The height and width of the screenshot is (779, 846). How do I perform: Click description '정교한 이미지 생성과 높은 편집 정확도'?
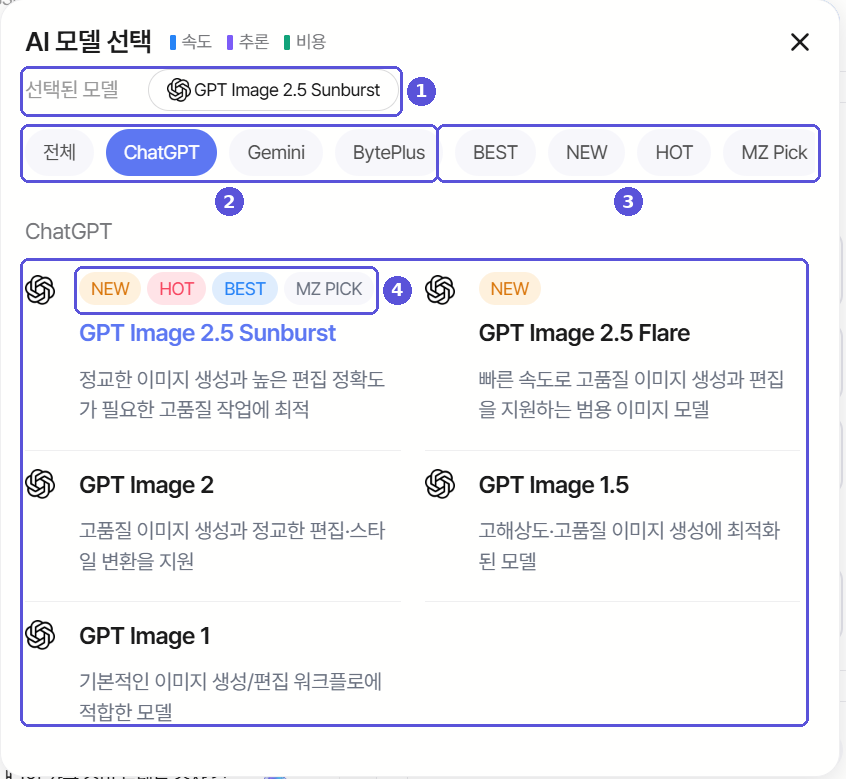[x=232, y=379]
